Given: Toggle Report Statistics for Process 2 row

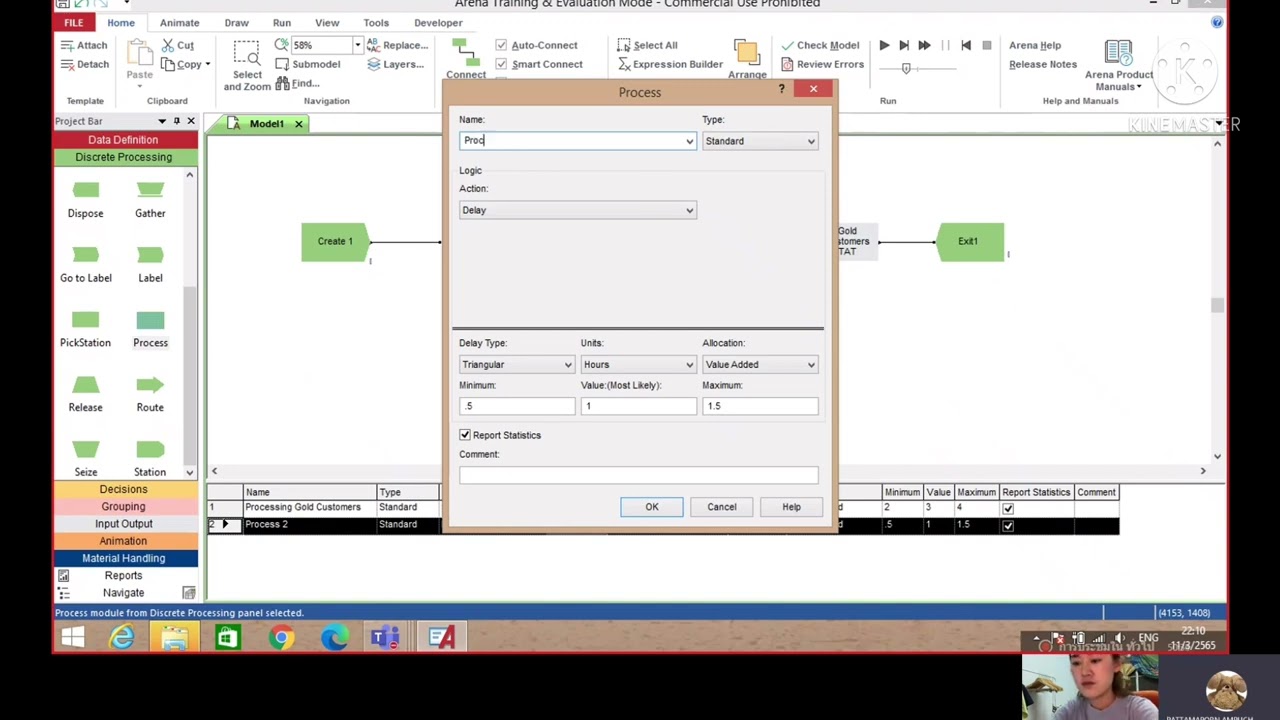Looking at the screenshot, I should [1008, 525].
